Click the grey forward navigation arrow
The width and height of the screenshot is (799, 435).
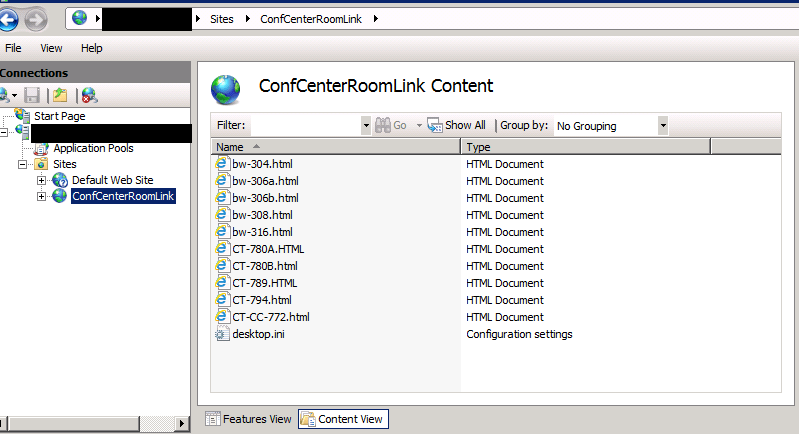point(36,20)
